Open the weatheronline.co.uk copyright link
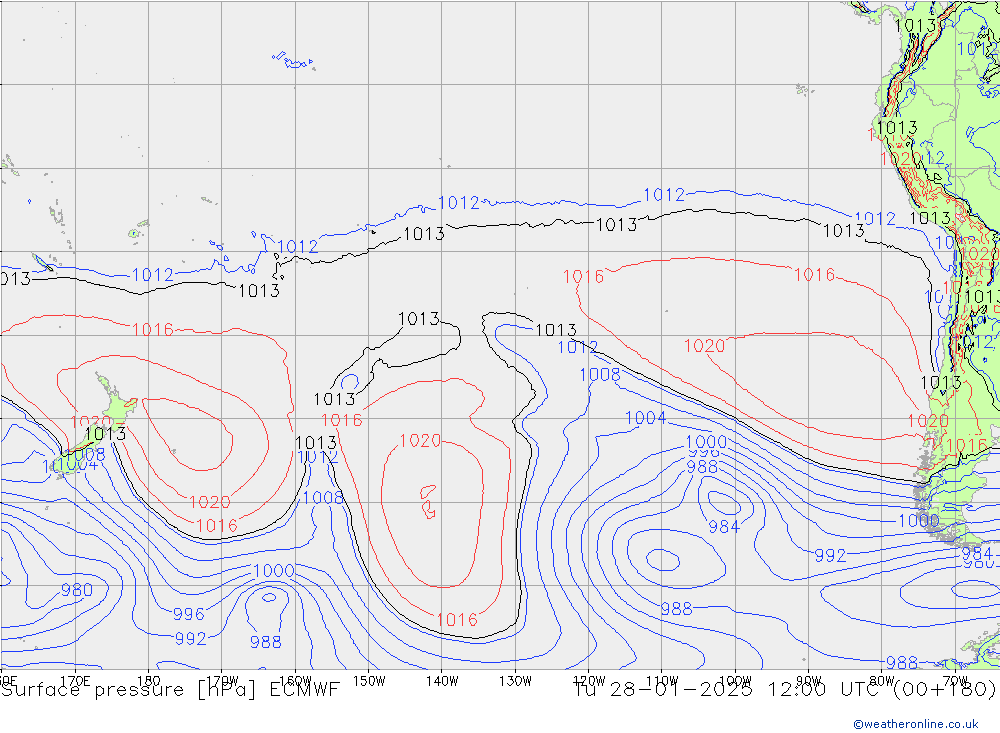This screenshot has width=1000, height=733. 916,723
